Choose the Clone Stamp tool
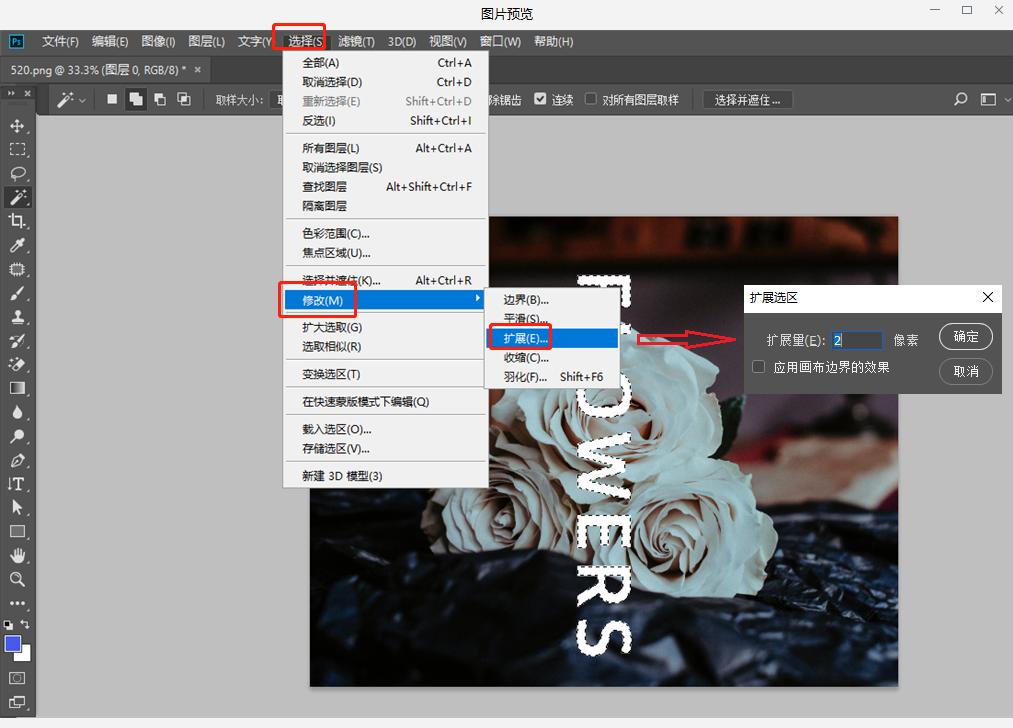This screenshot has height=728, width=1013. 17,317
